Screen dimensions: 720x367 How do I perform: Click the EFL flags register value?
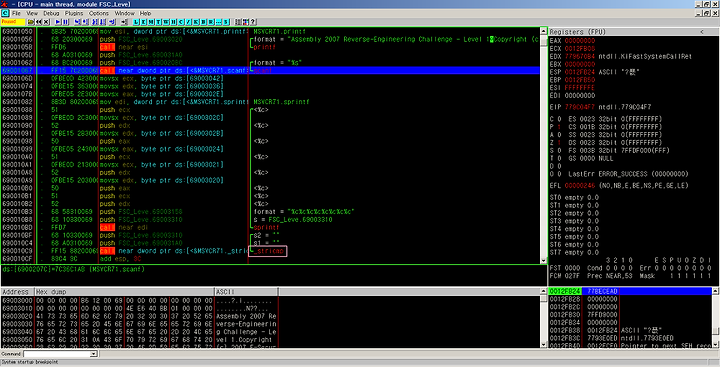(579, 186)
